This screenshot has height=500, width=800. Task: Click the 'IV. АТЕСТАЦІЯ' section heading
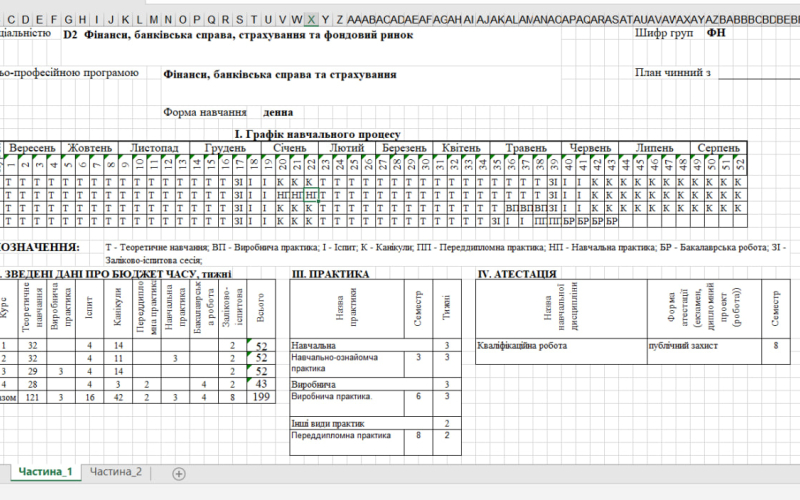[517, 274]
